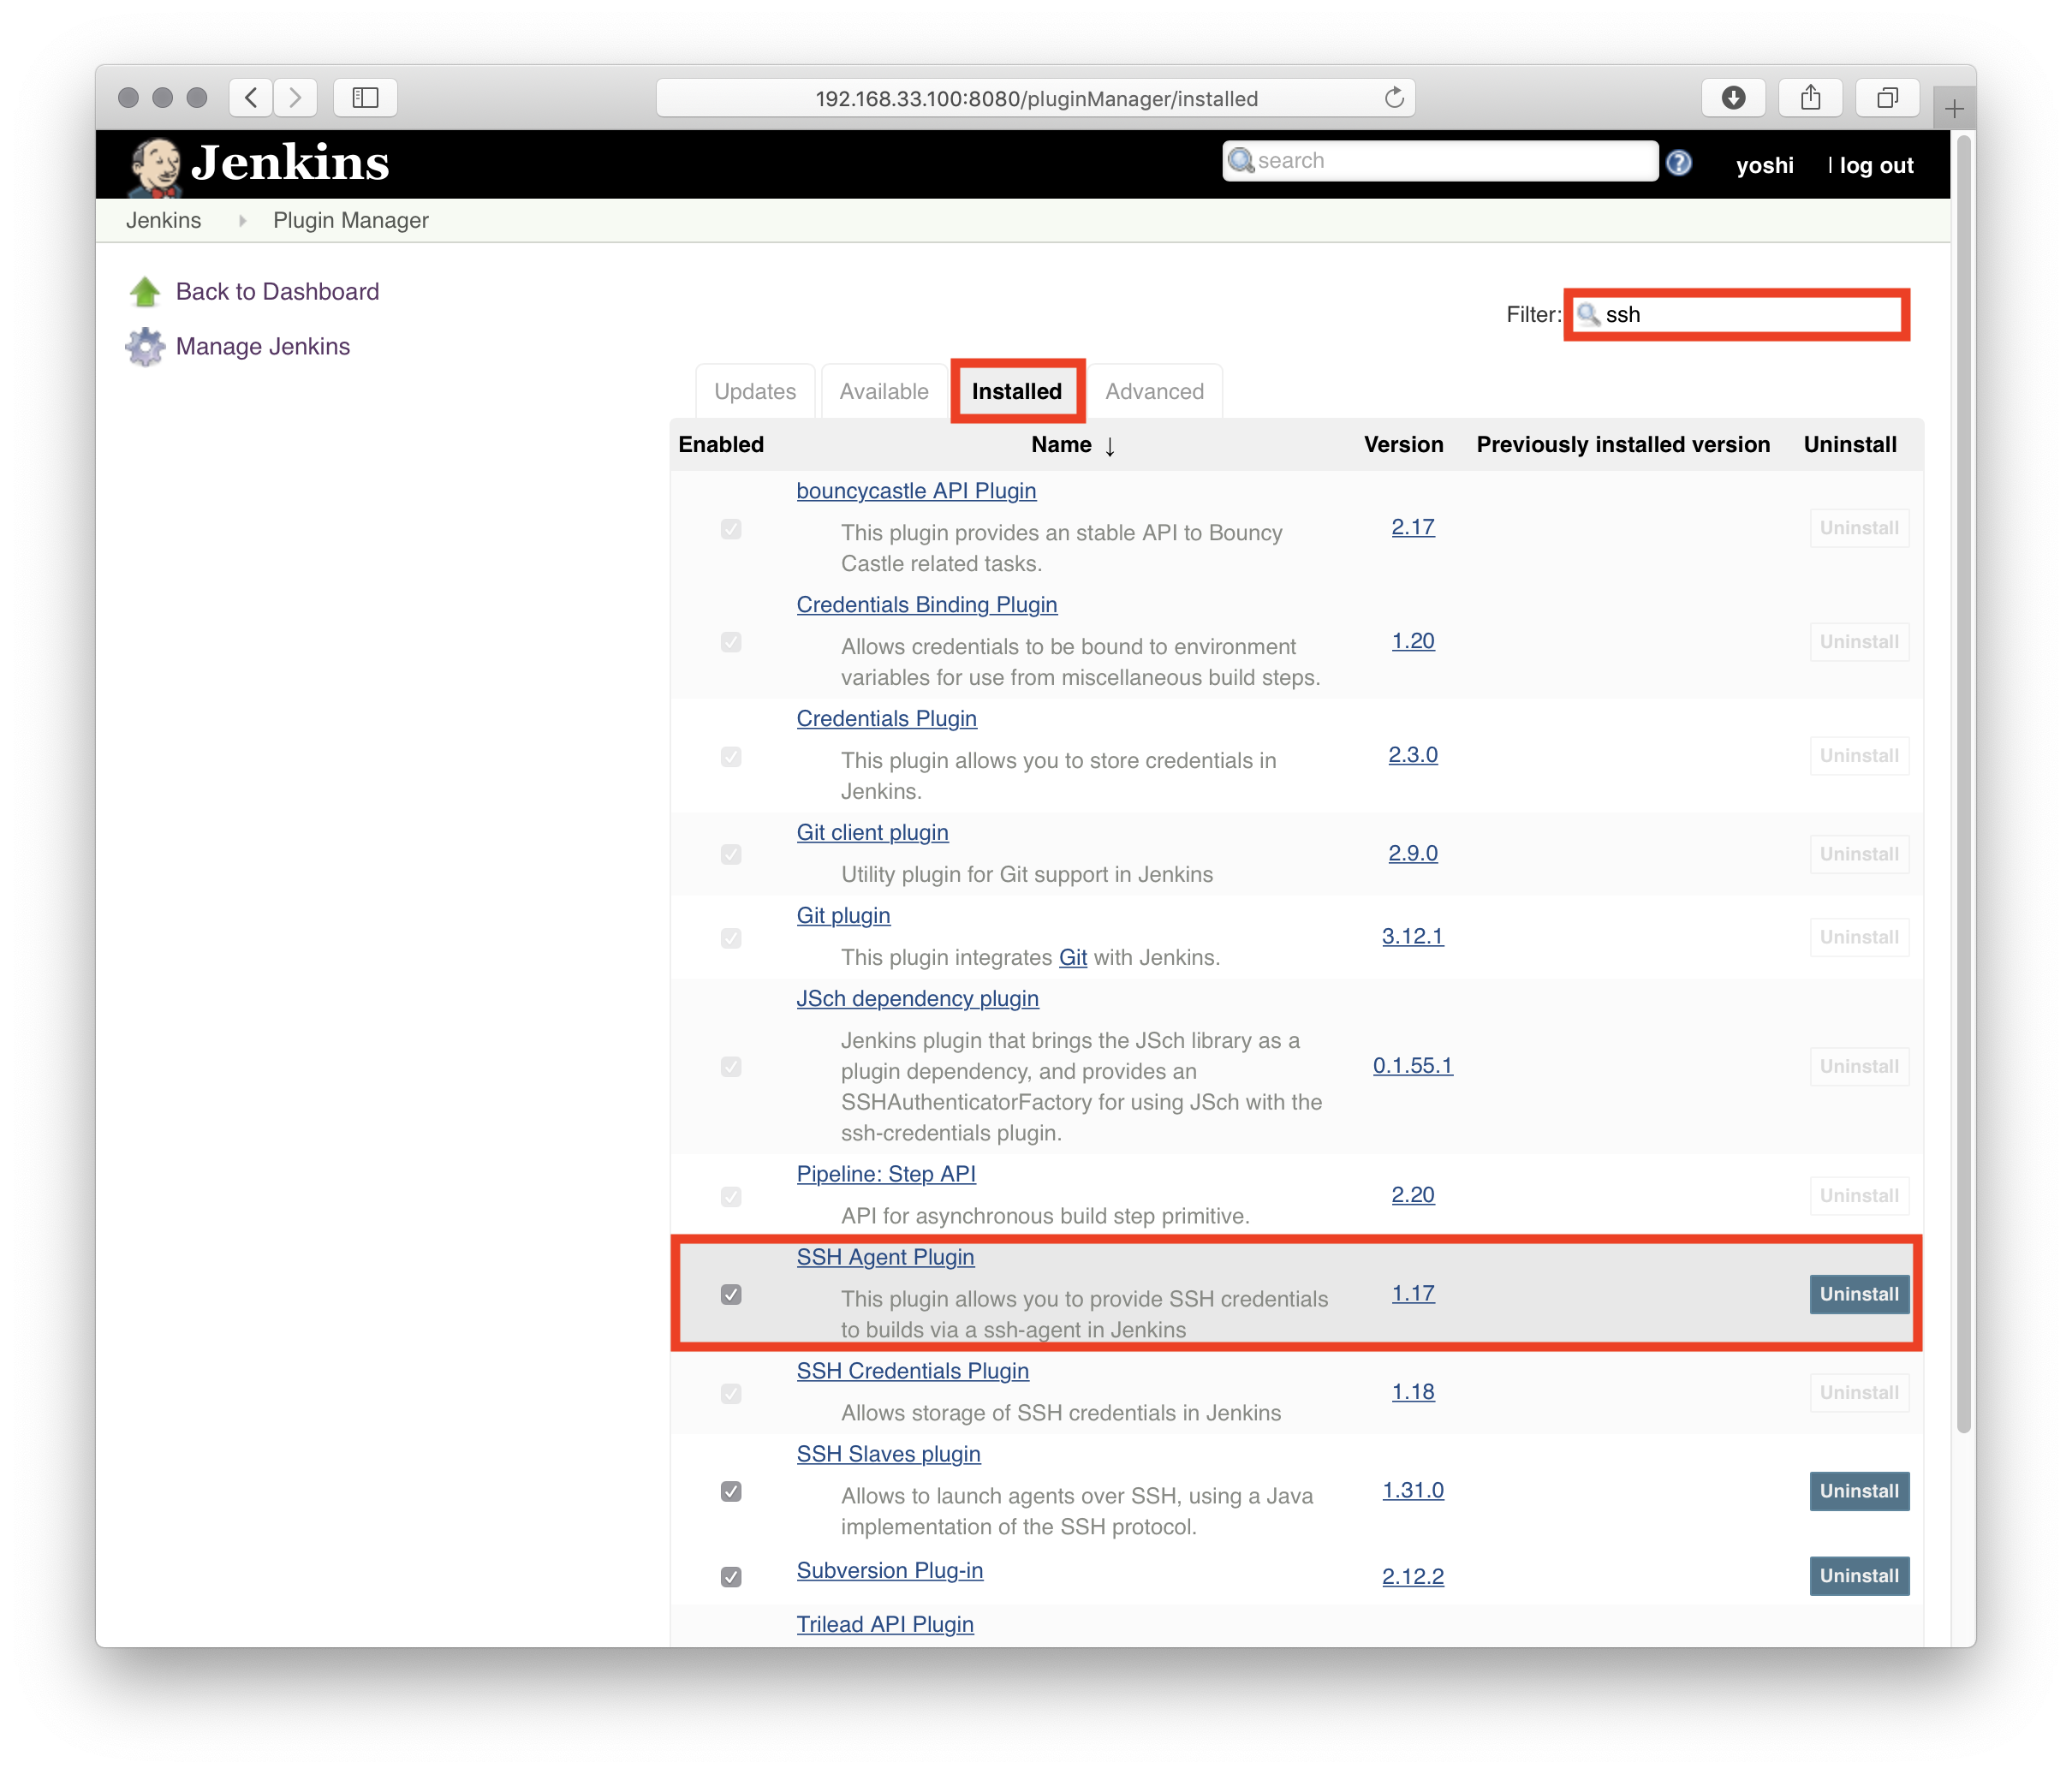Open version 1.17 of SSH Agent Plugin
The width and height of the screenshot is (2072, 1774).
1412,1294
